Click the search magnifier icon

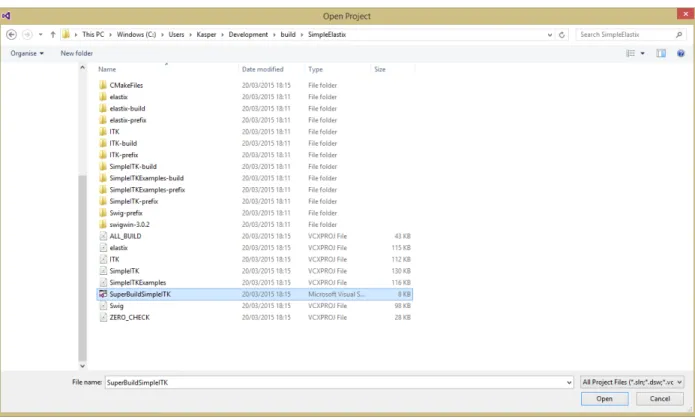click(x=679, y=35)
